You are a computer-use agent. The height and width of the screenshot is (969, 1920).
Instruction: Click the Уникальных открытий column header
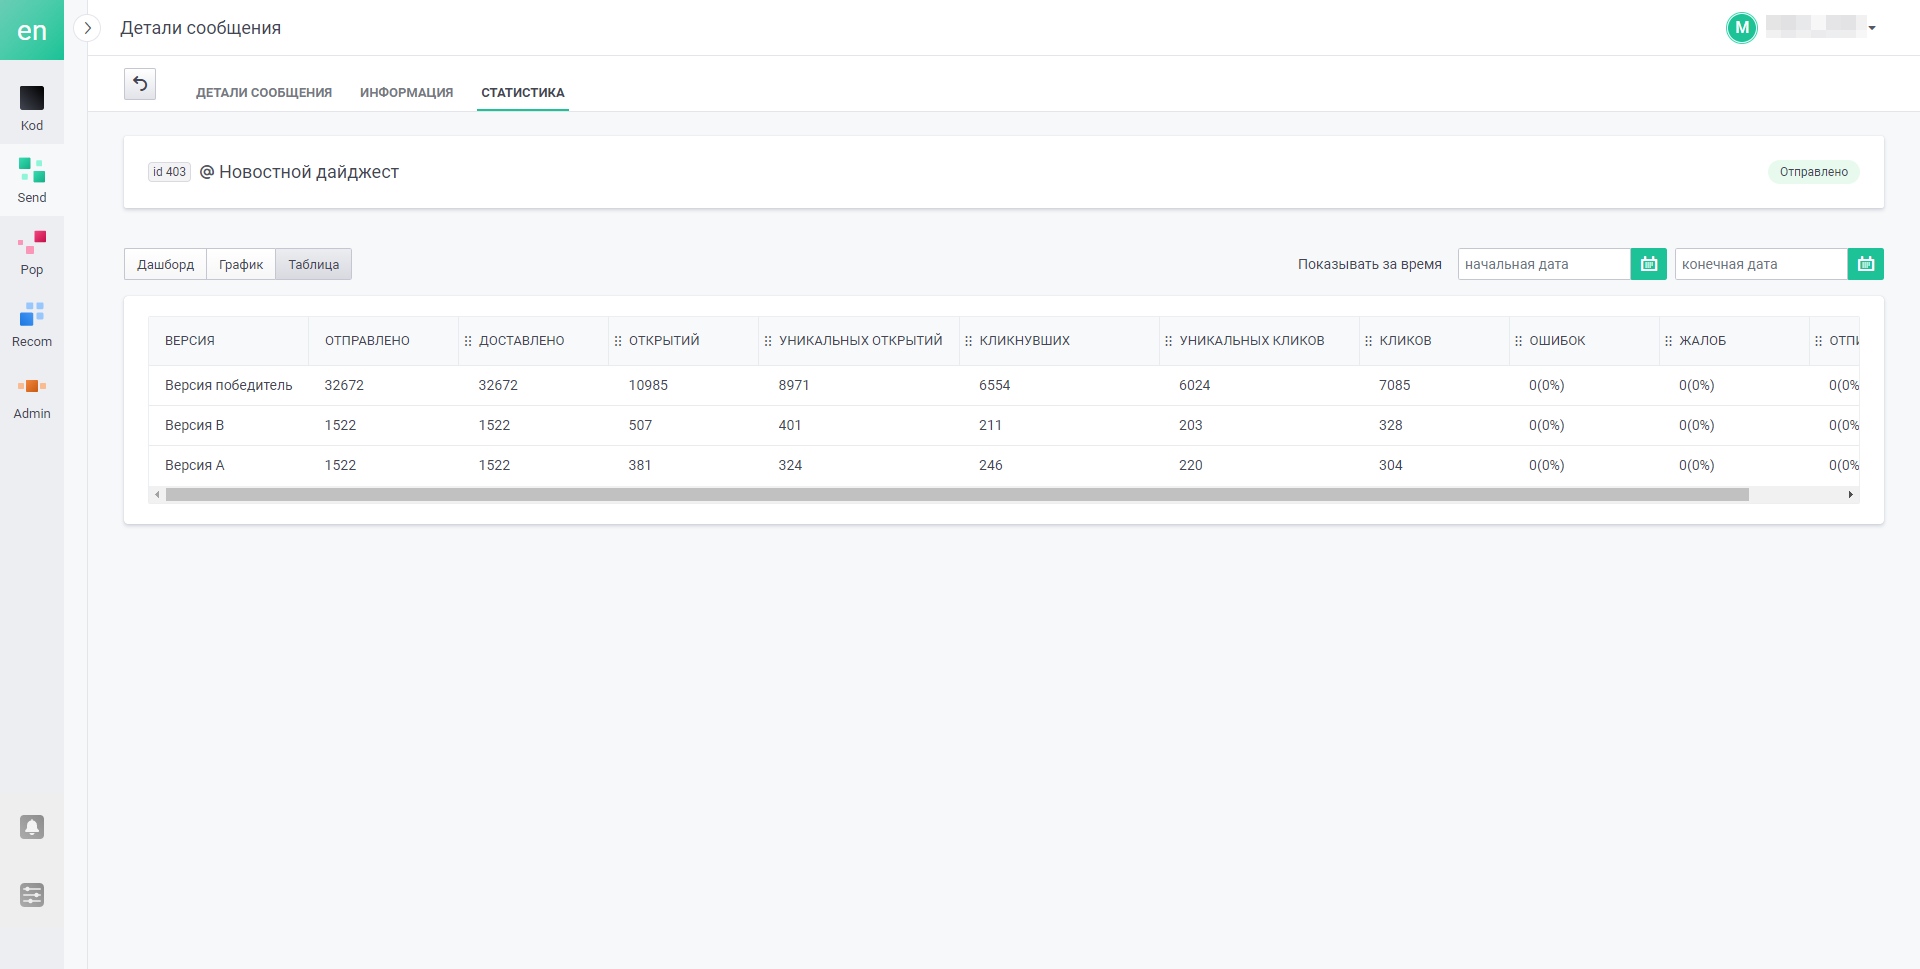point(861,341)
